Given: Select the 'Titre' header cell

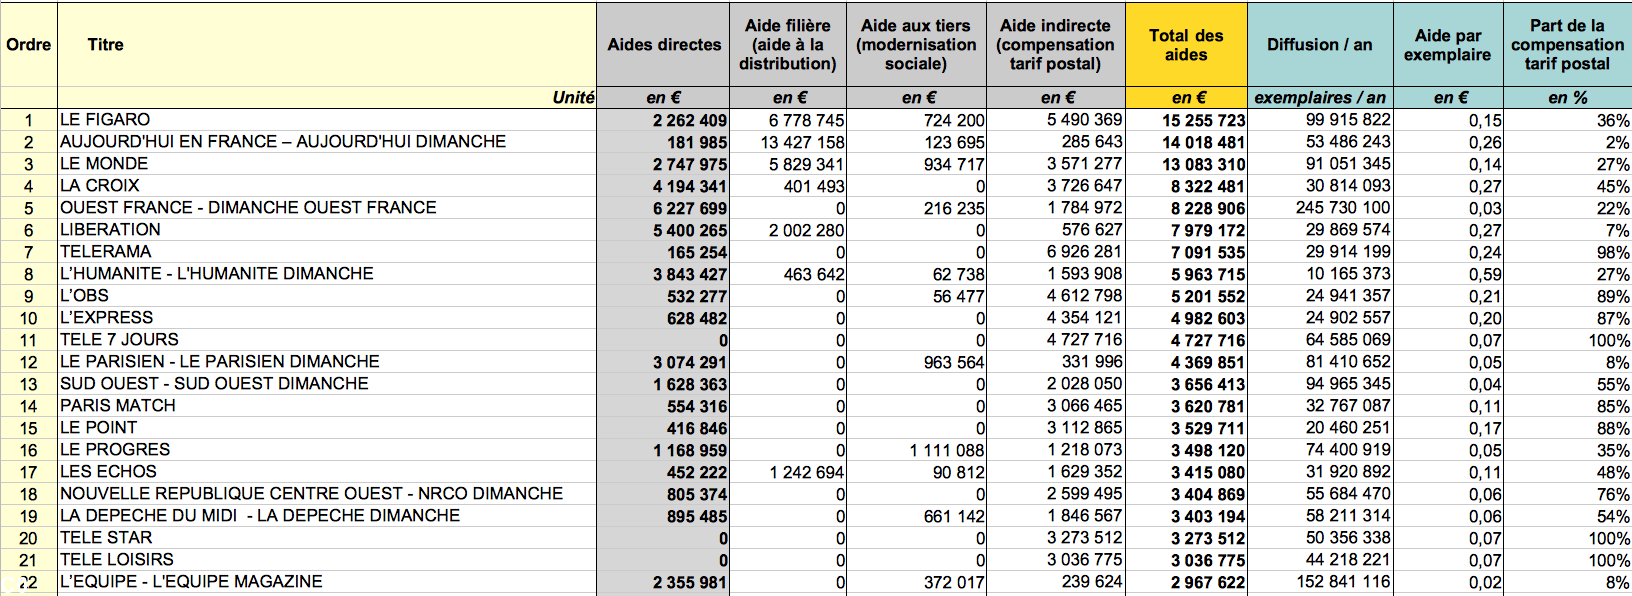Looking at the screenshot, I should pyautogui.click(x=105, y=44).
